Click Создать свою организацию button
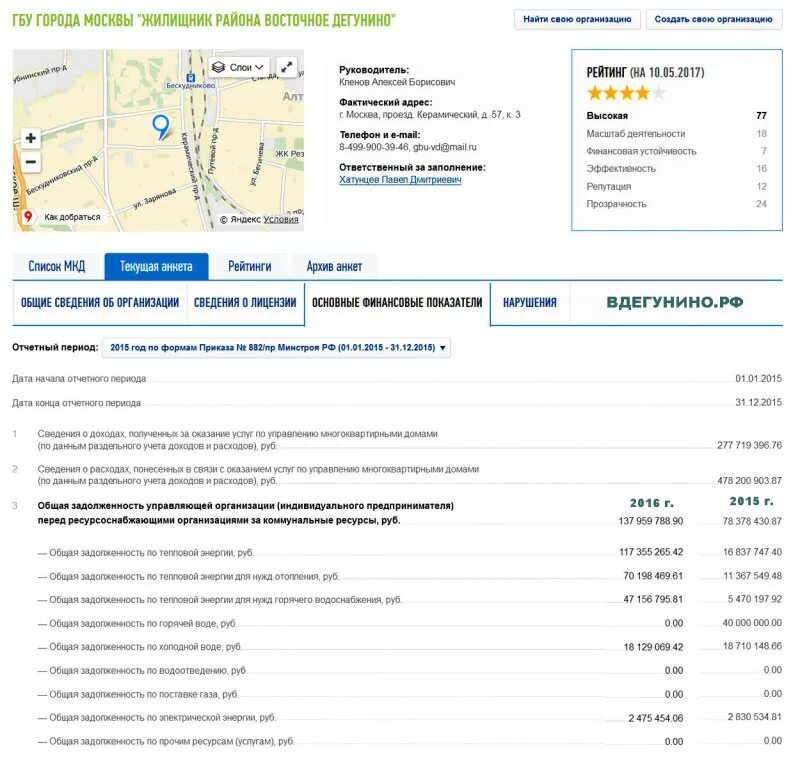 (x=713, y=19)
